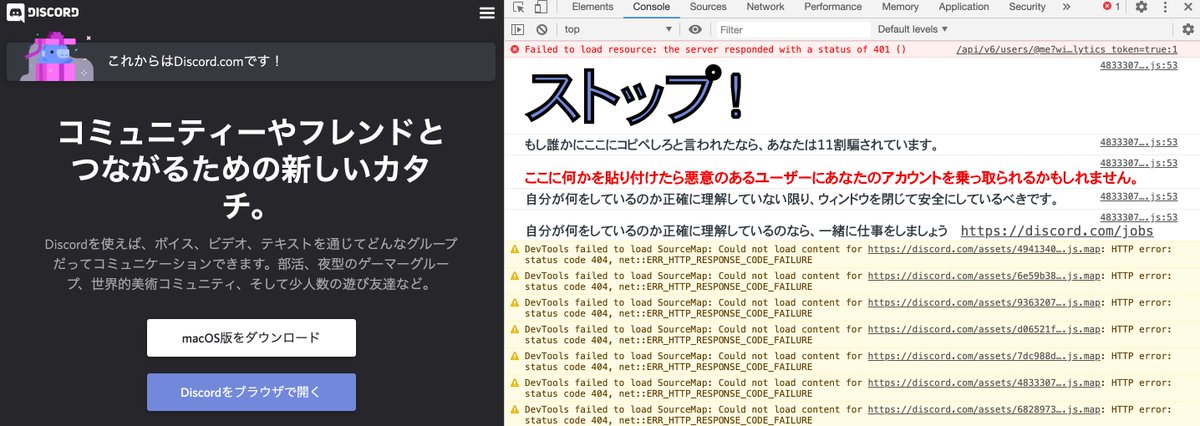Viewport: 1200px width, 426px height.
Task: Close the DevTools panel
Action: 1188,7
